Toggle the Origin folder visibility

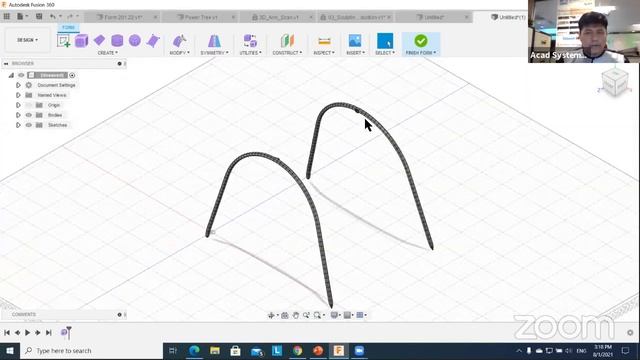(29, 105)
